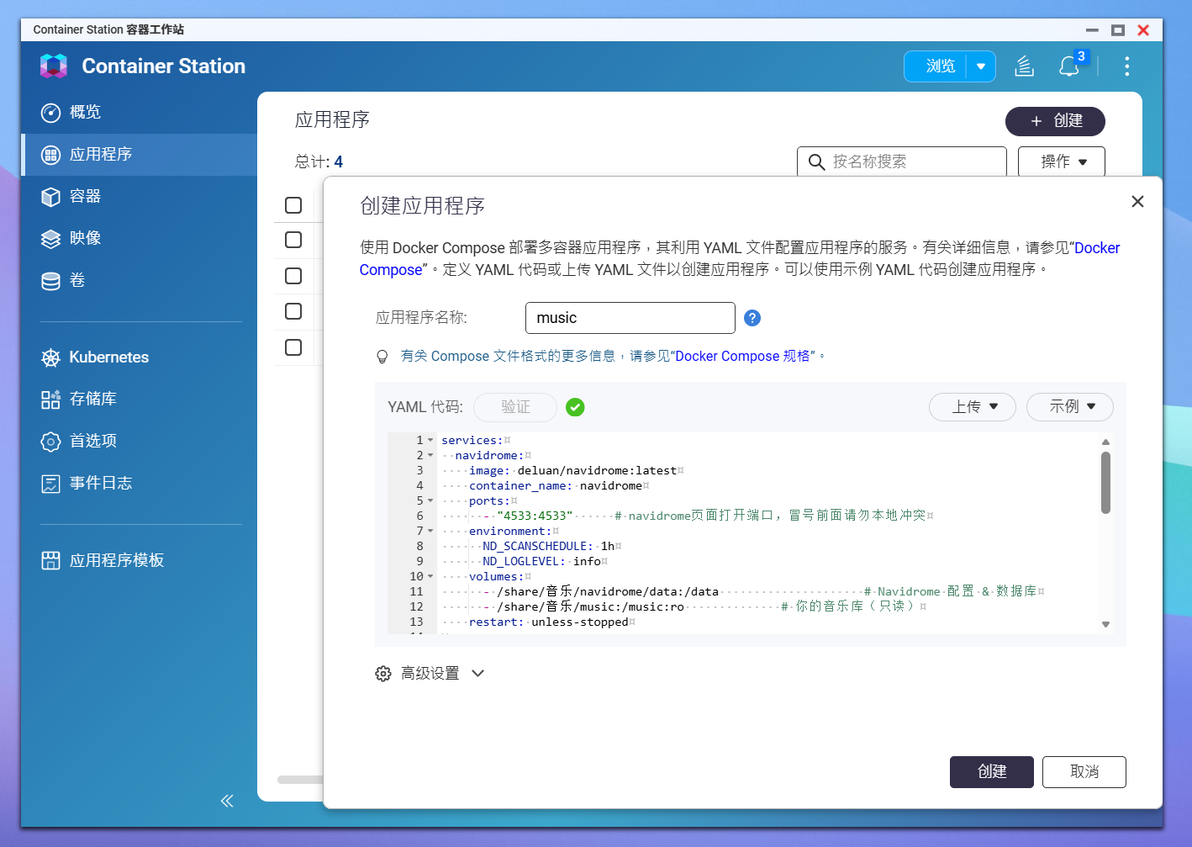Click the blue help question mark icon
This screenshot has width=1192, height=847.
point(752,318)
